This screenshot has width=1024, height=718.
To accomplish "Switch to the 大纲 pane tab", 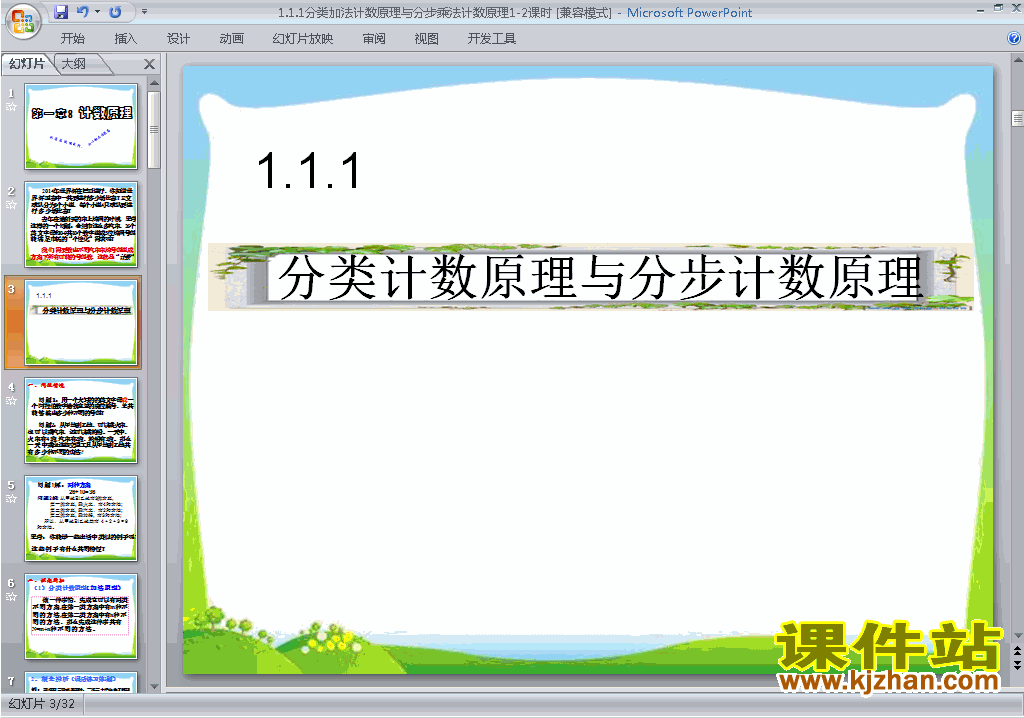I will (x=74, y=63).
